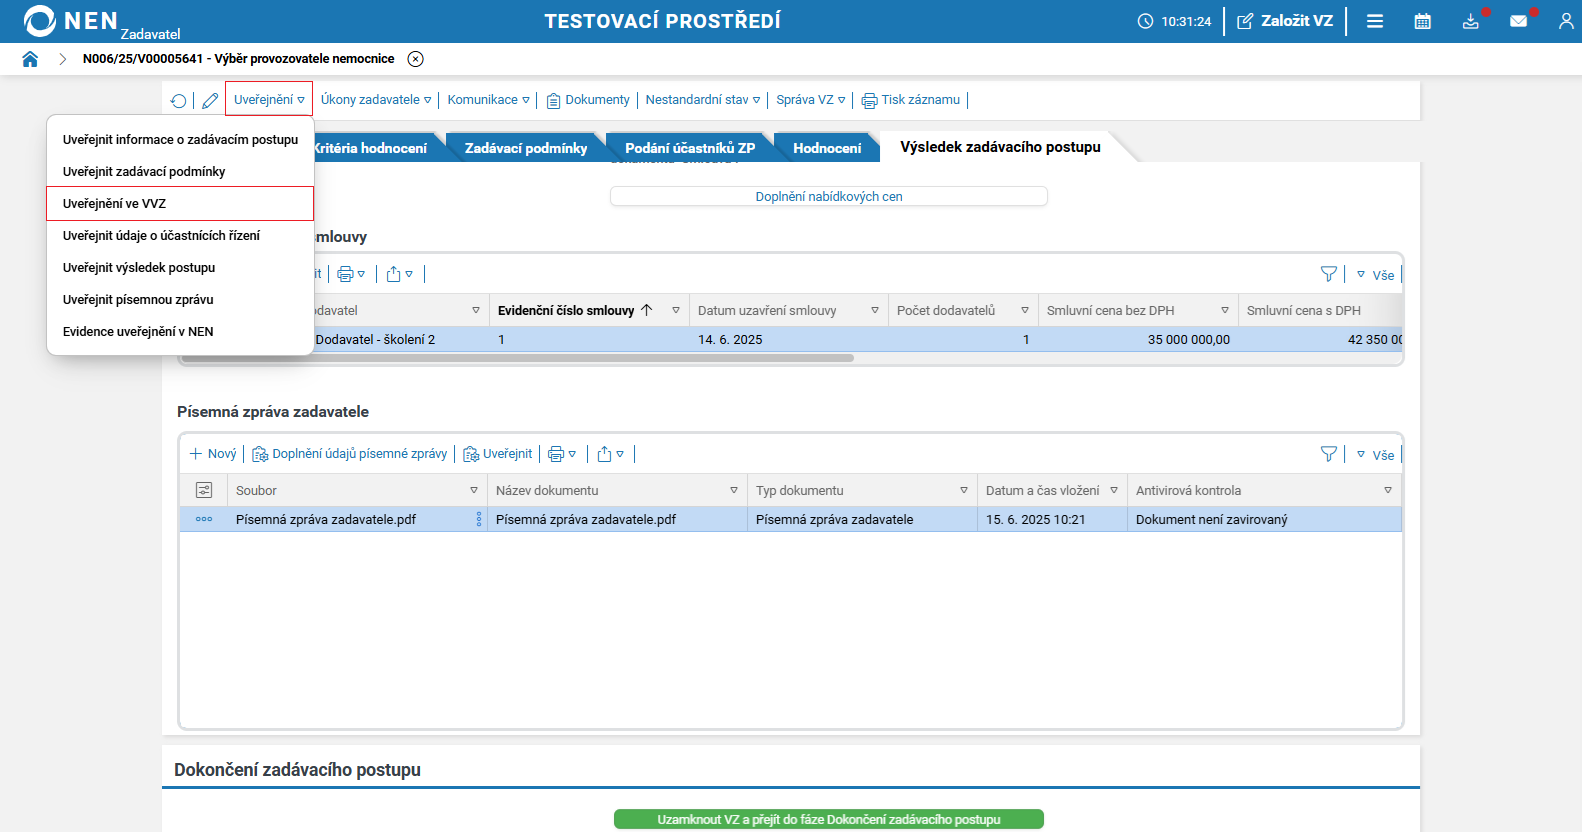Click the Založit VZ button

click(x=1285, y=21)
